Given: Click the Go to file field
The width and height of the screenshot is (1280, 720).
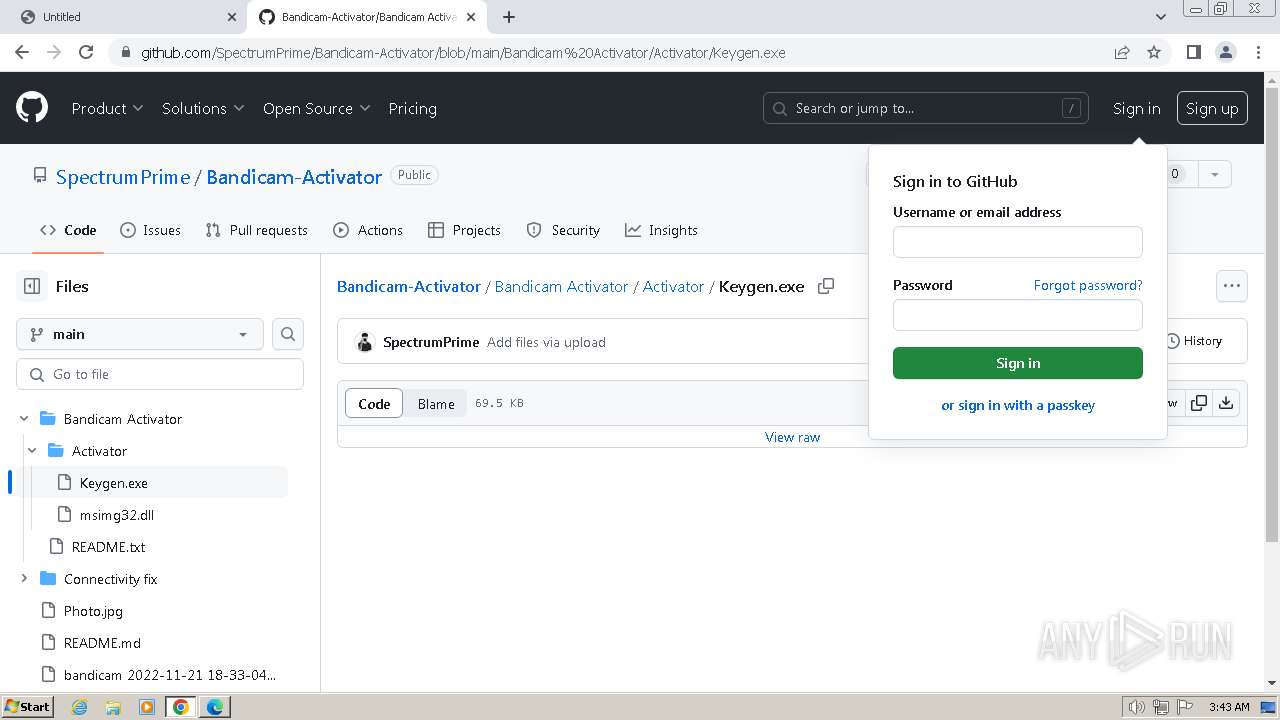Looking at the screenshot, I should coord(160,374).
